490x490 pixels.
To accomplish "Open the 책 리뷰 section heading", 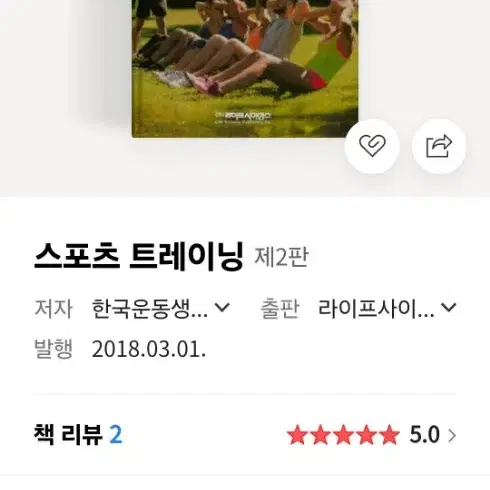I will [68, 435].
